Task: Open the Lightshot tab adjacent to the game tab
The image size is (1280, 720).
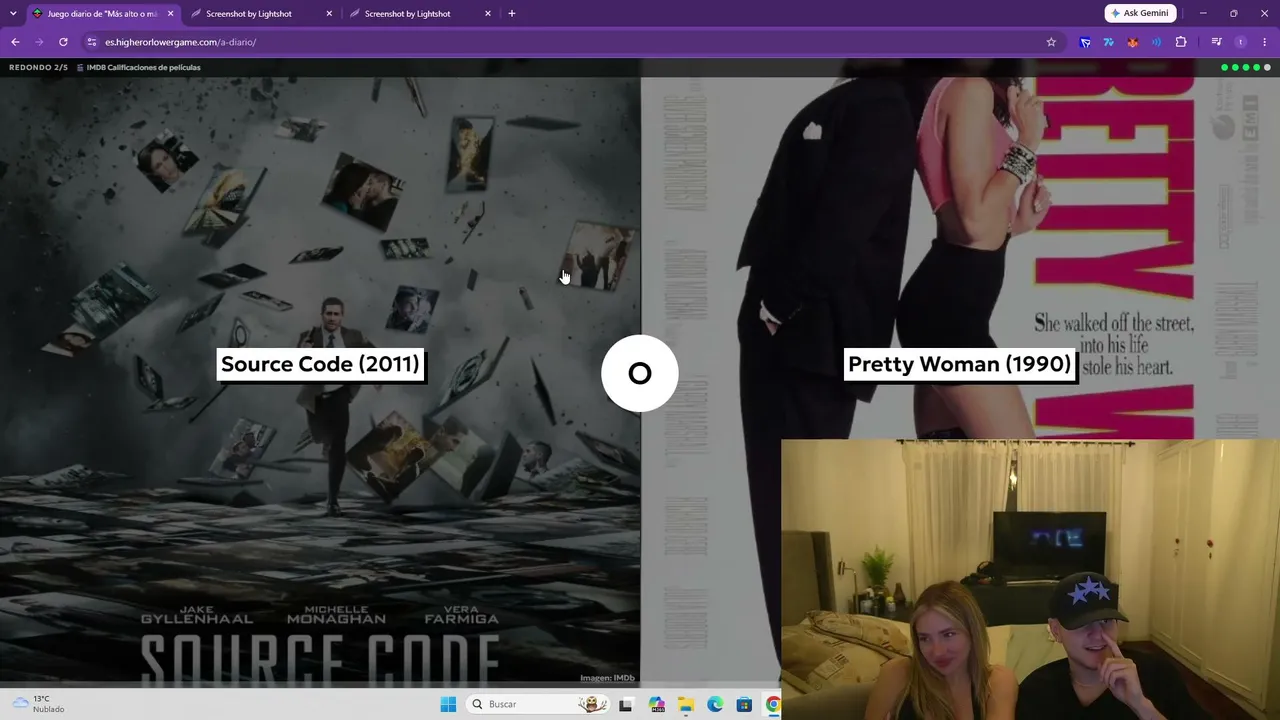Action: [x=260, y=13]
